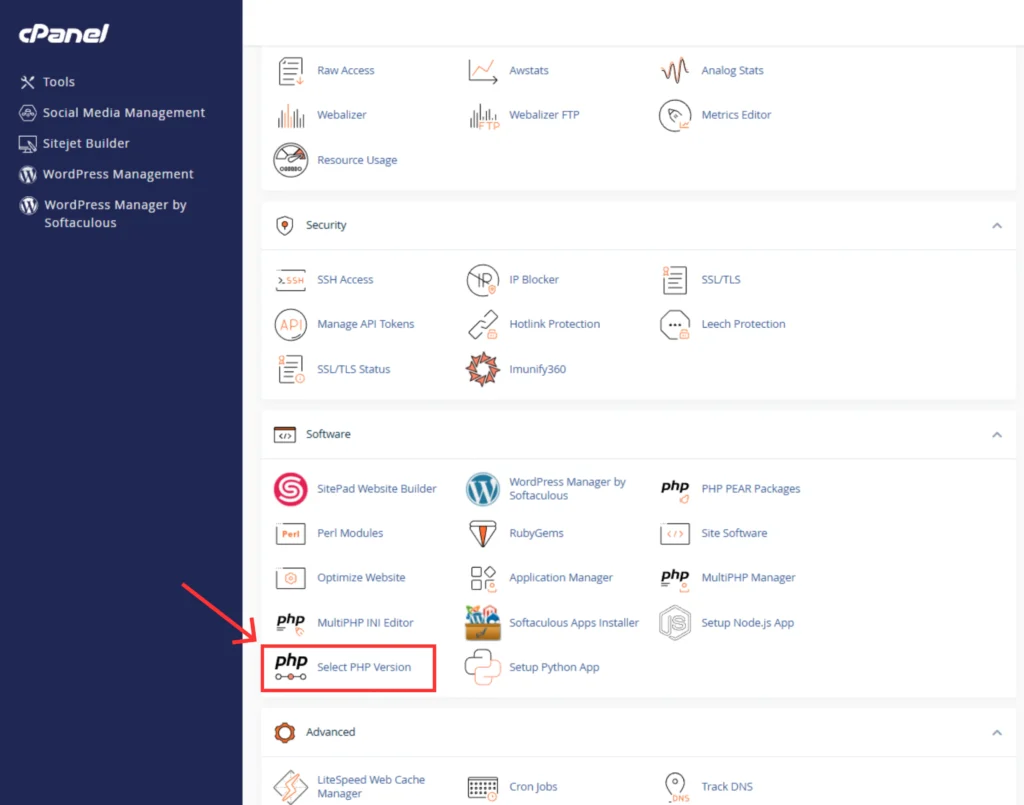The image size is (1024, 805).
Task: Click the Site Software link text
Action: (x=734, y=533)
